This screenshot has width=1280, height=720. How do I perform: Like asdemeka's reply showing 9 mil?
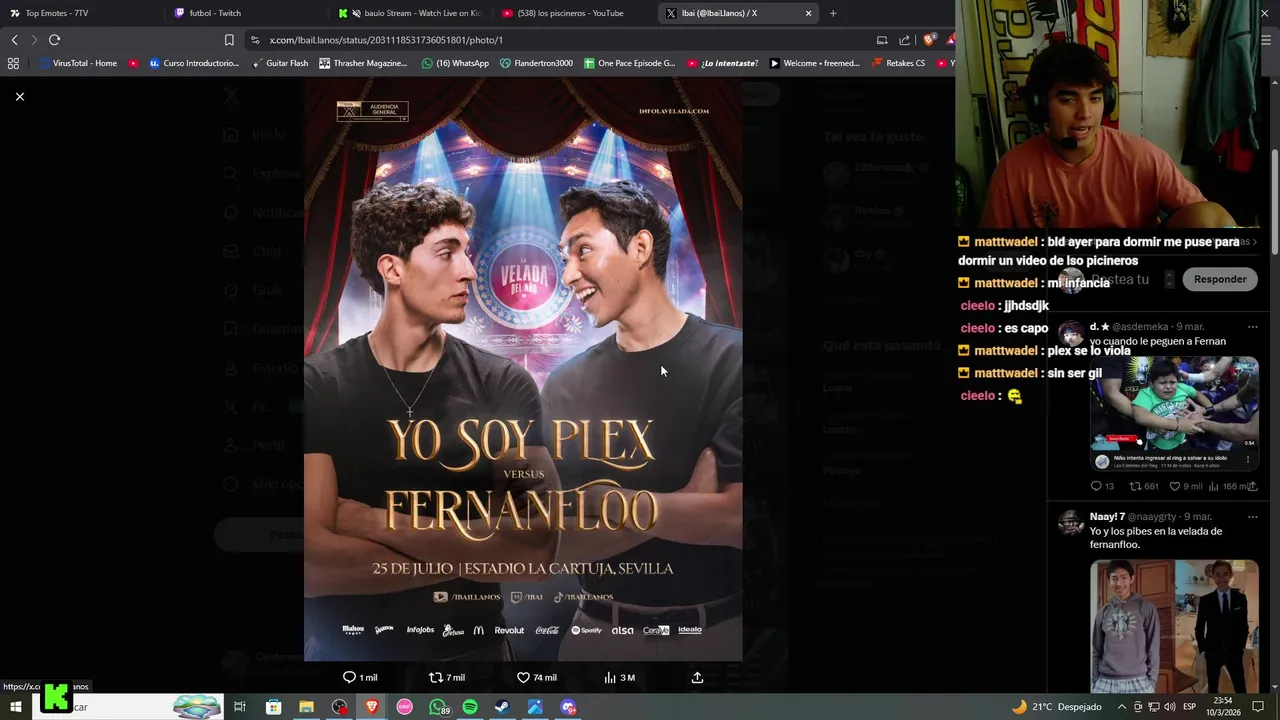[1186, 486]
